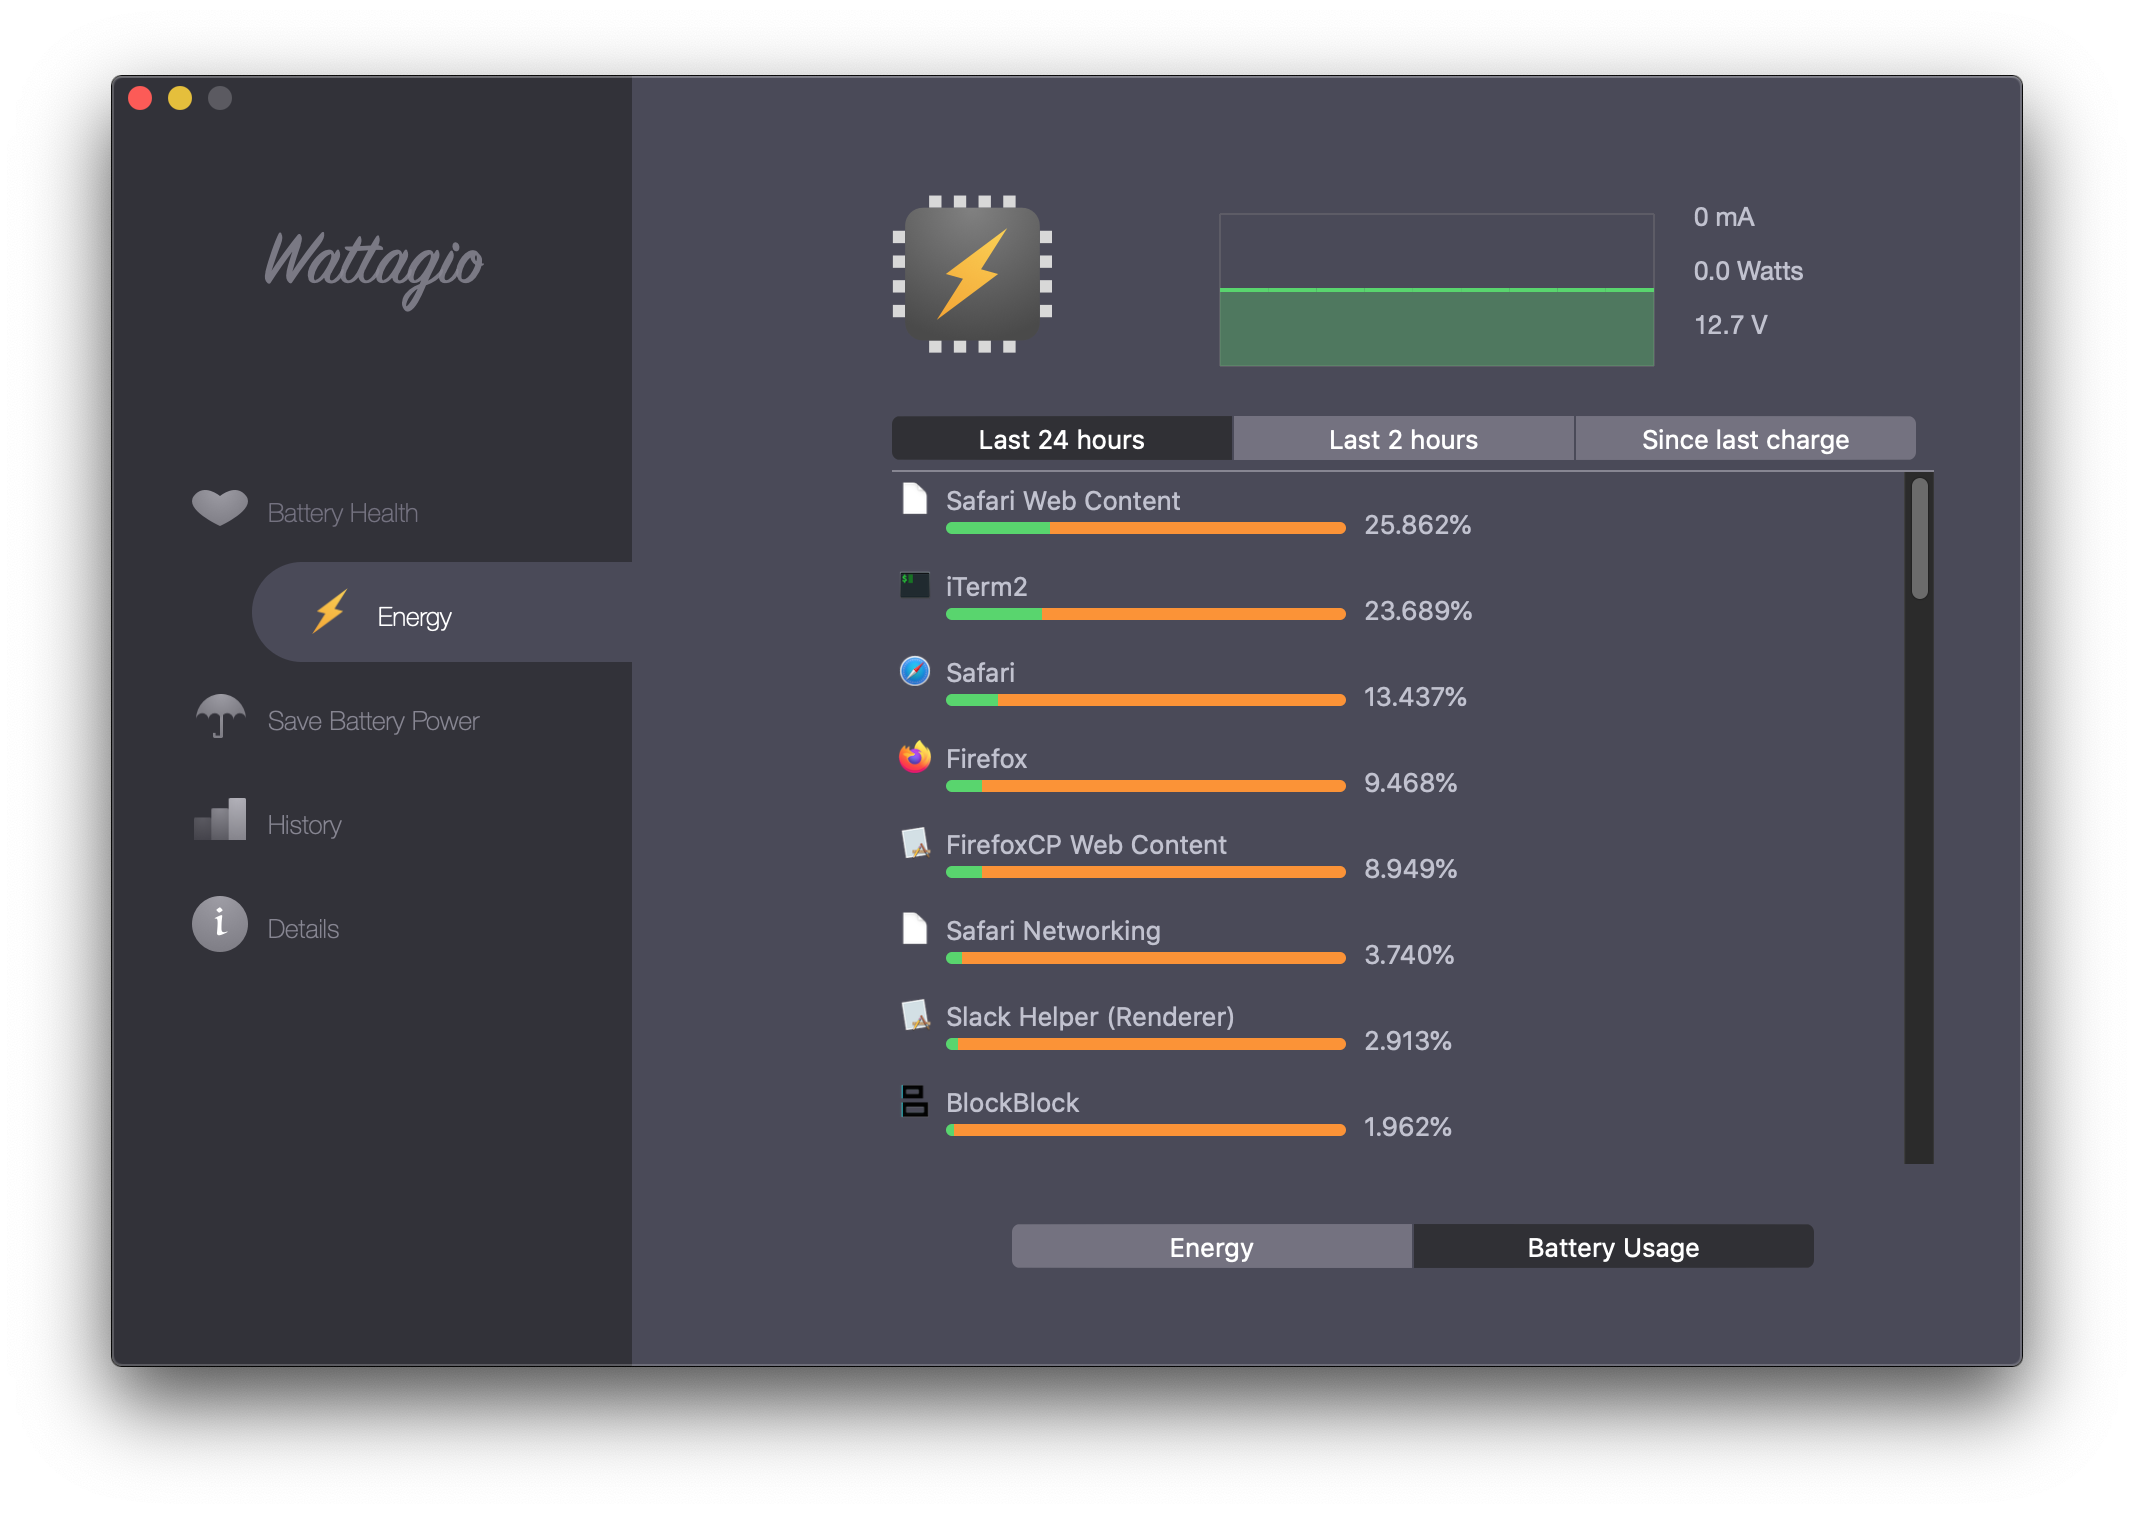Click the History bar chart icon

(220, 820)
